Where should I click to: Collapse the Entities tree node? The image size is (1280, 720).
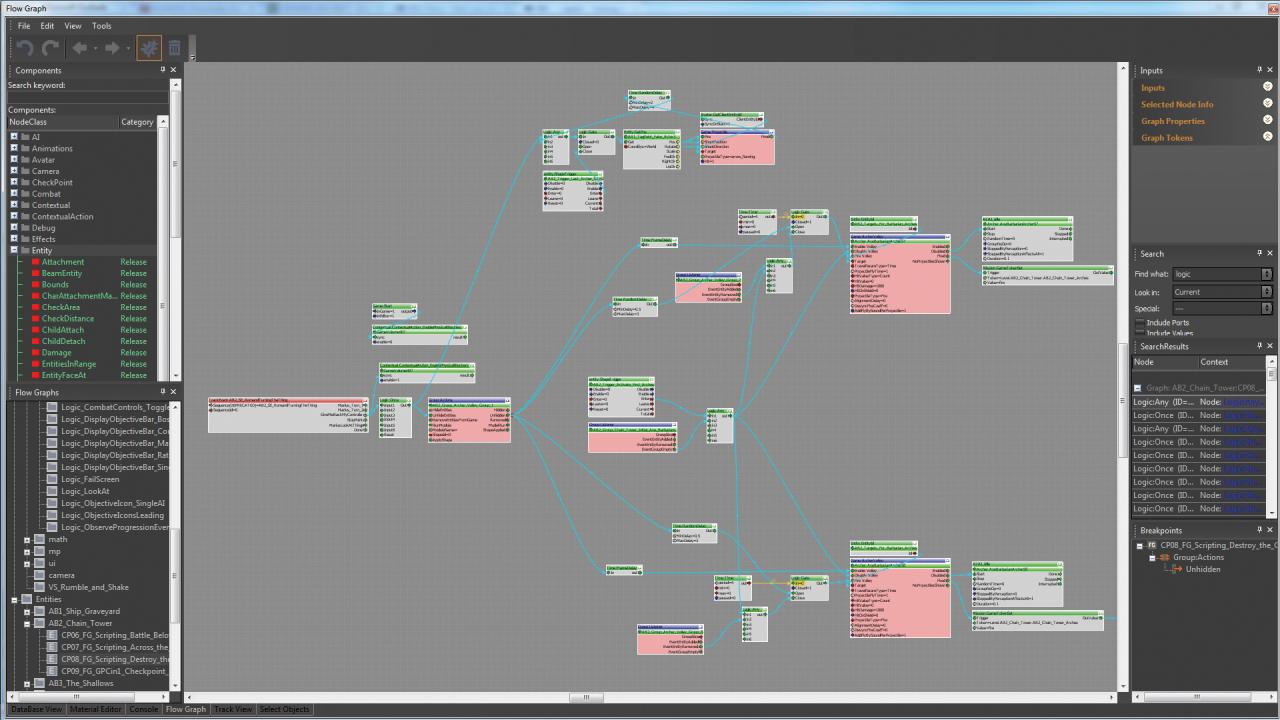click(14, 599)
